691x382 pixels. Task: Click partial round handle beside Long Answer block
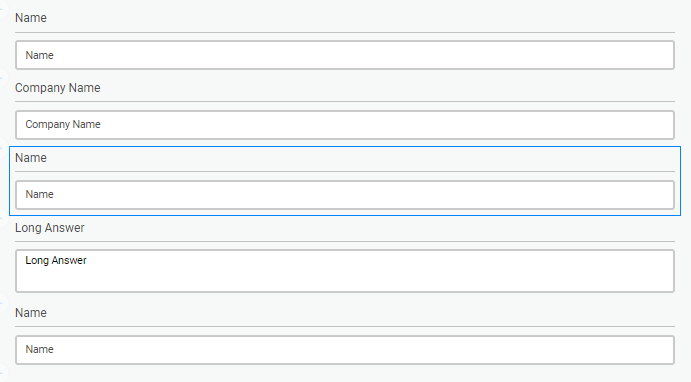(3, 218)
